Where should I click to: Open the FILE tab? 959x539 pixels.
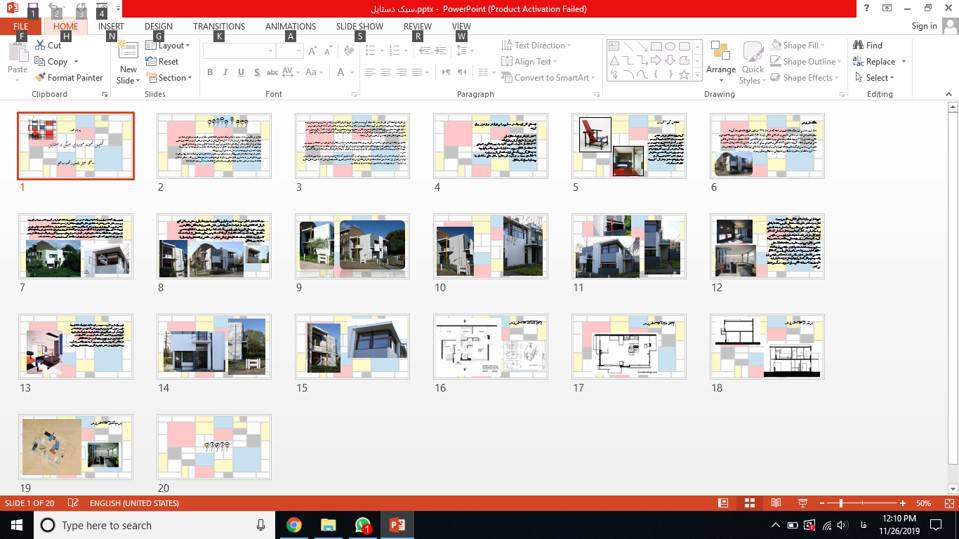coord(21,26)
